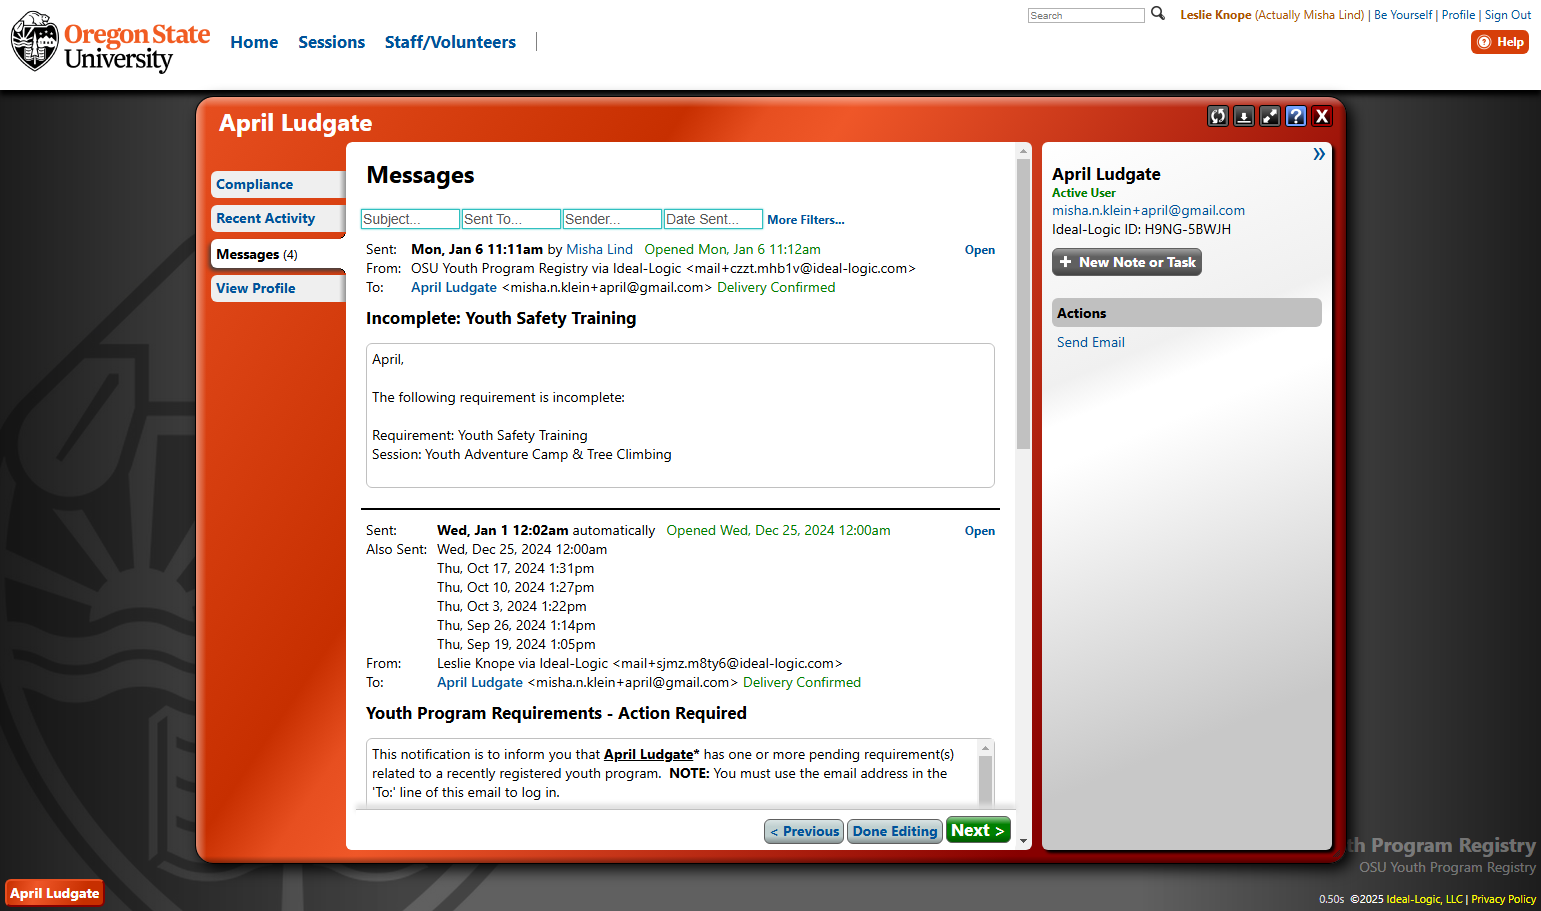This screenshot has width=1541, height=911.
Task: Click April Ludgate recipient in second message
Action: click(480, 682)
